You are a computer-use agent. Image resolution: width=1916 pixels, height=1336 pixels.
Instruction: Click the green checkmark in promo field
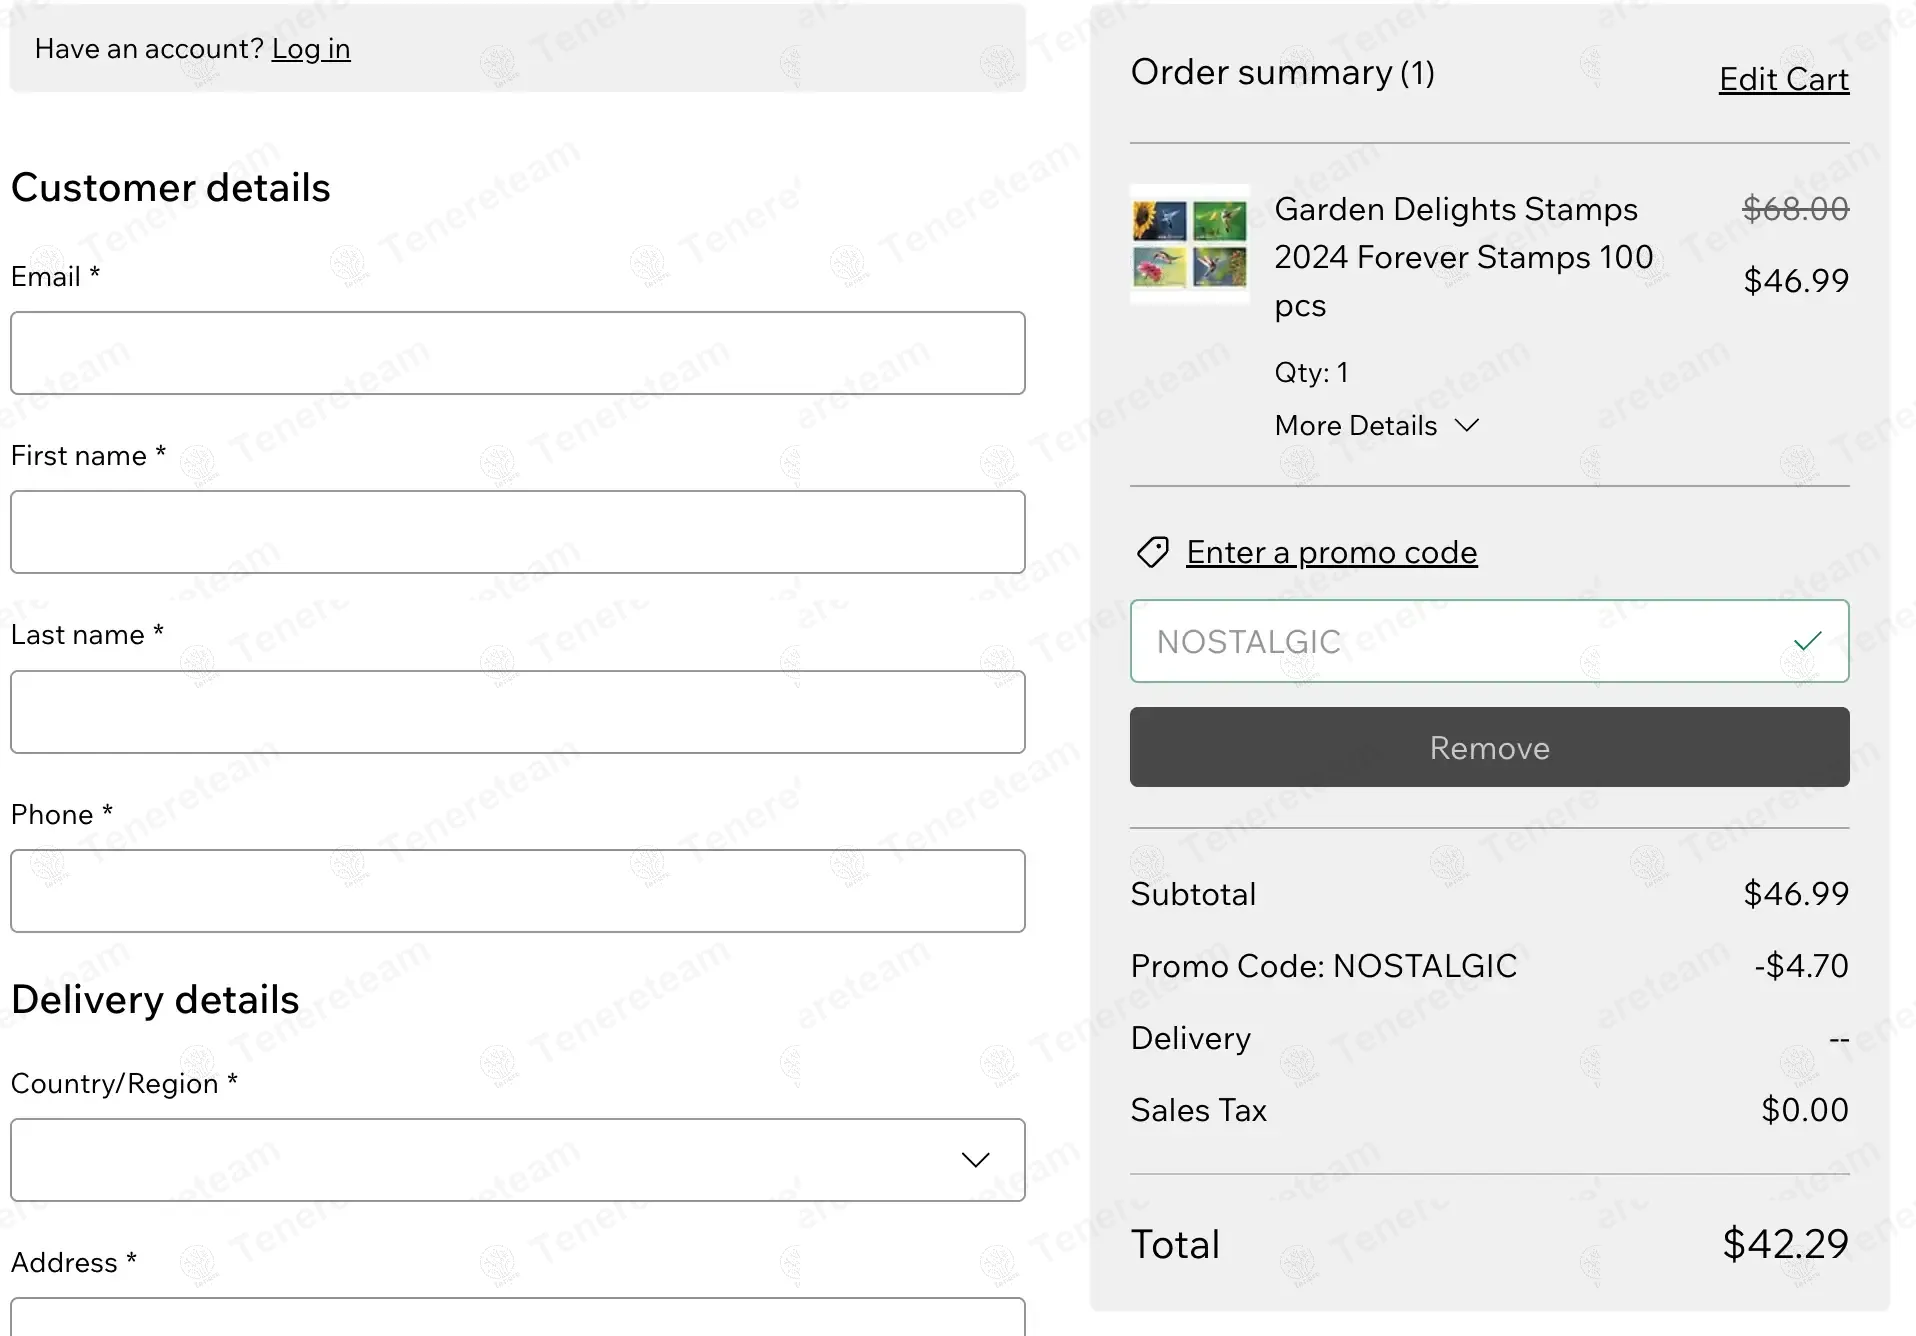[x=1807, y=641]
